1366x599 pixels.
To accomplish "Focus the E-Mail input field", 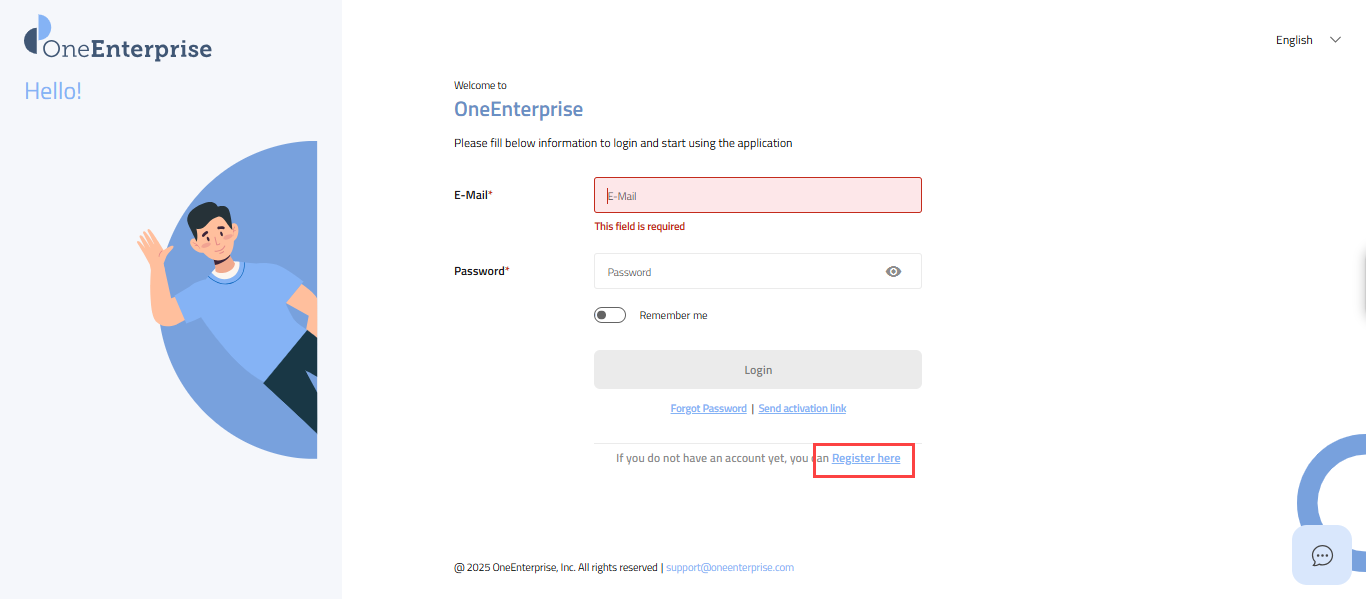I will (757, 196).
